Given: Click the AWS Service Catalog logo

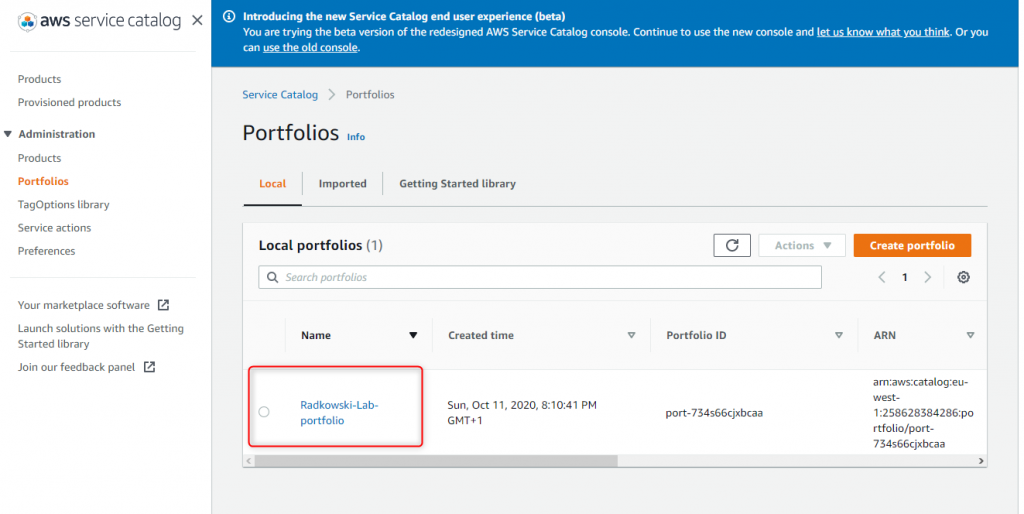Looking at the screenshot, I should coord(100,20).
